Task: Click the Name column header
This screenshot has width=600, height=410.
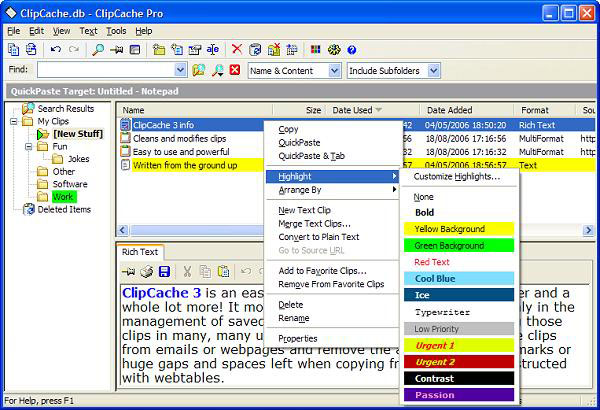Action: coord(194,110)
